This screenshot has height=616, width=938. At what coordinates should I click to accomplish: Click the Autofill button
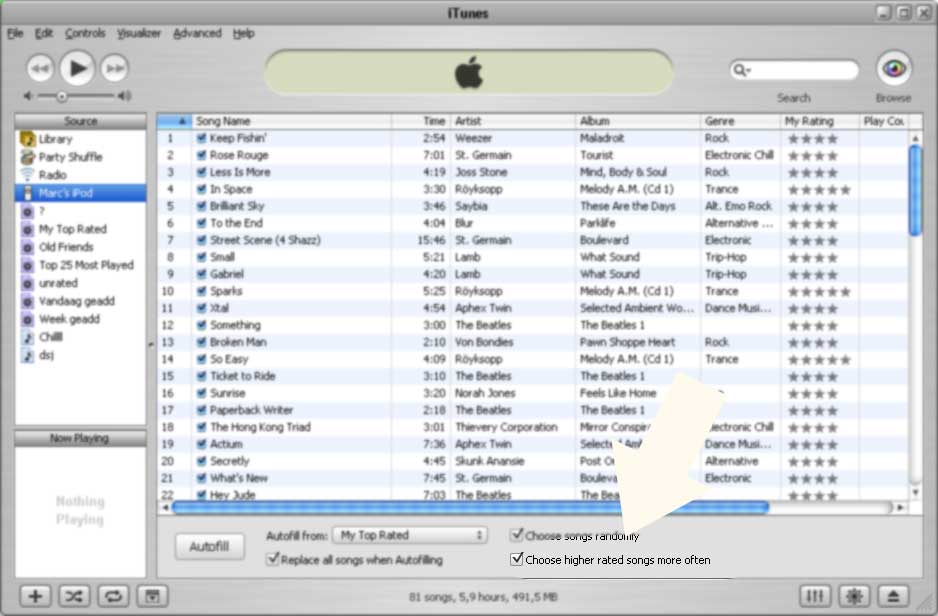tap(209, 547)
